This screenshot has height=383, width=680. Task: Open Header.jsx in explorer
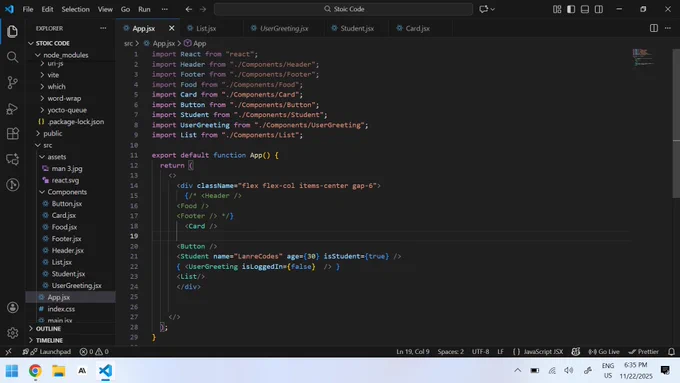coord(71,251)
